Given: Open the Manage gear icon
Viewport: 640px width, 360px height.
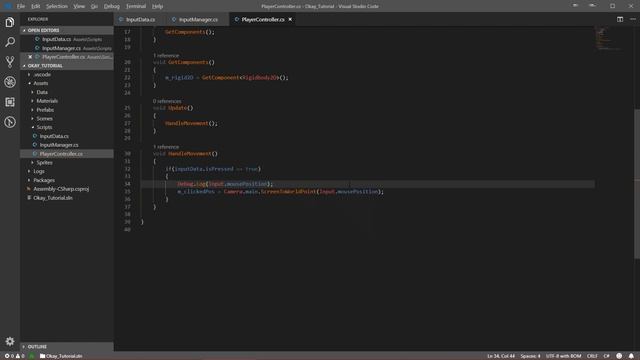Looking at the screenshot, I should (x=10, y=341).
